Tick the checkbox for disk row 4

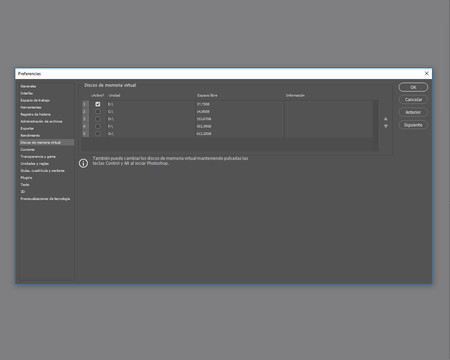98,126
